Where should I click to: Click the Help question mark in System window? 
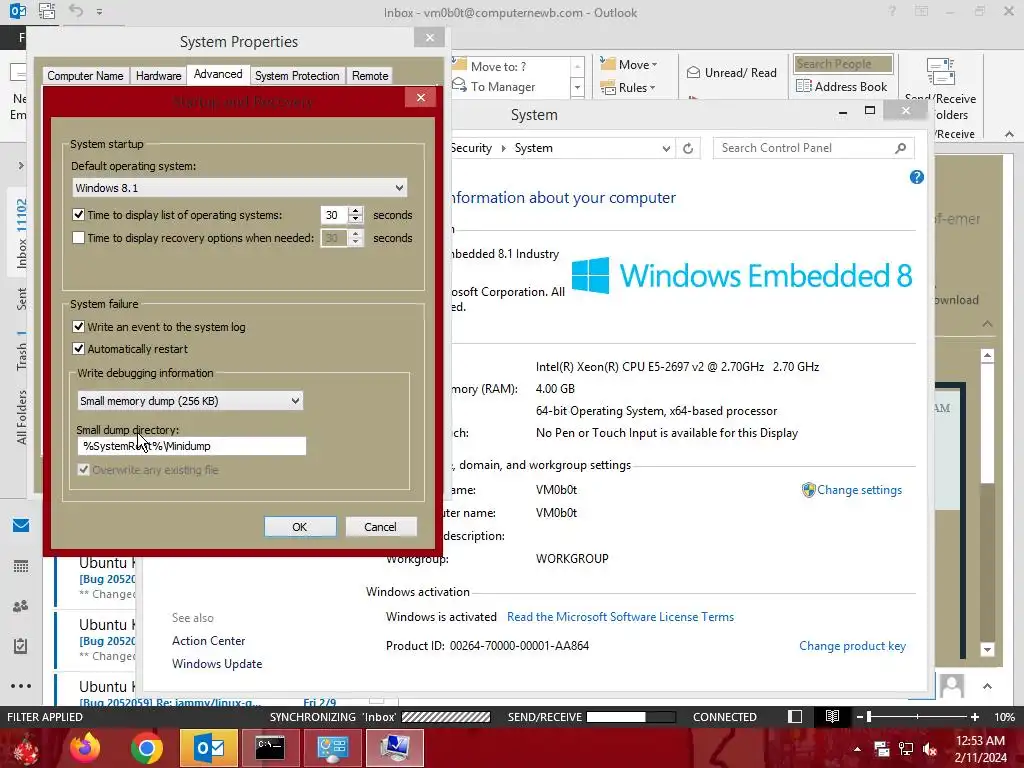916,177
